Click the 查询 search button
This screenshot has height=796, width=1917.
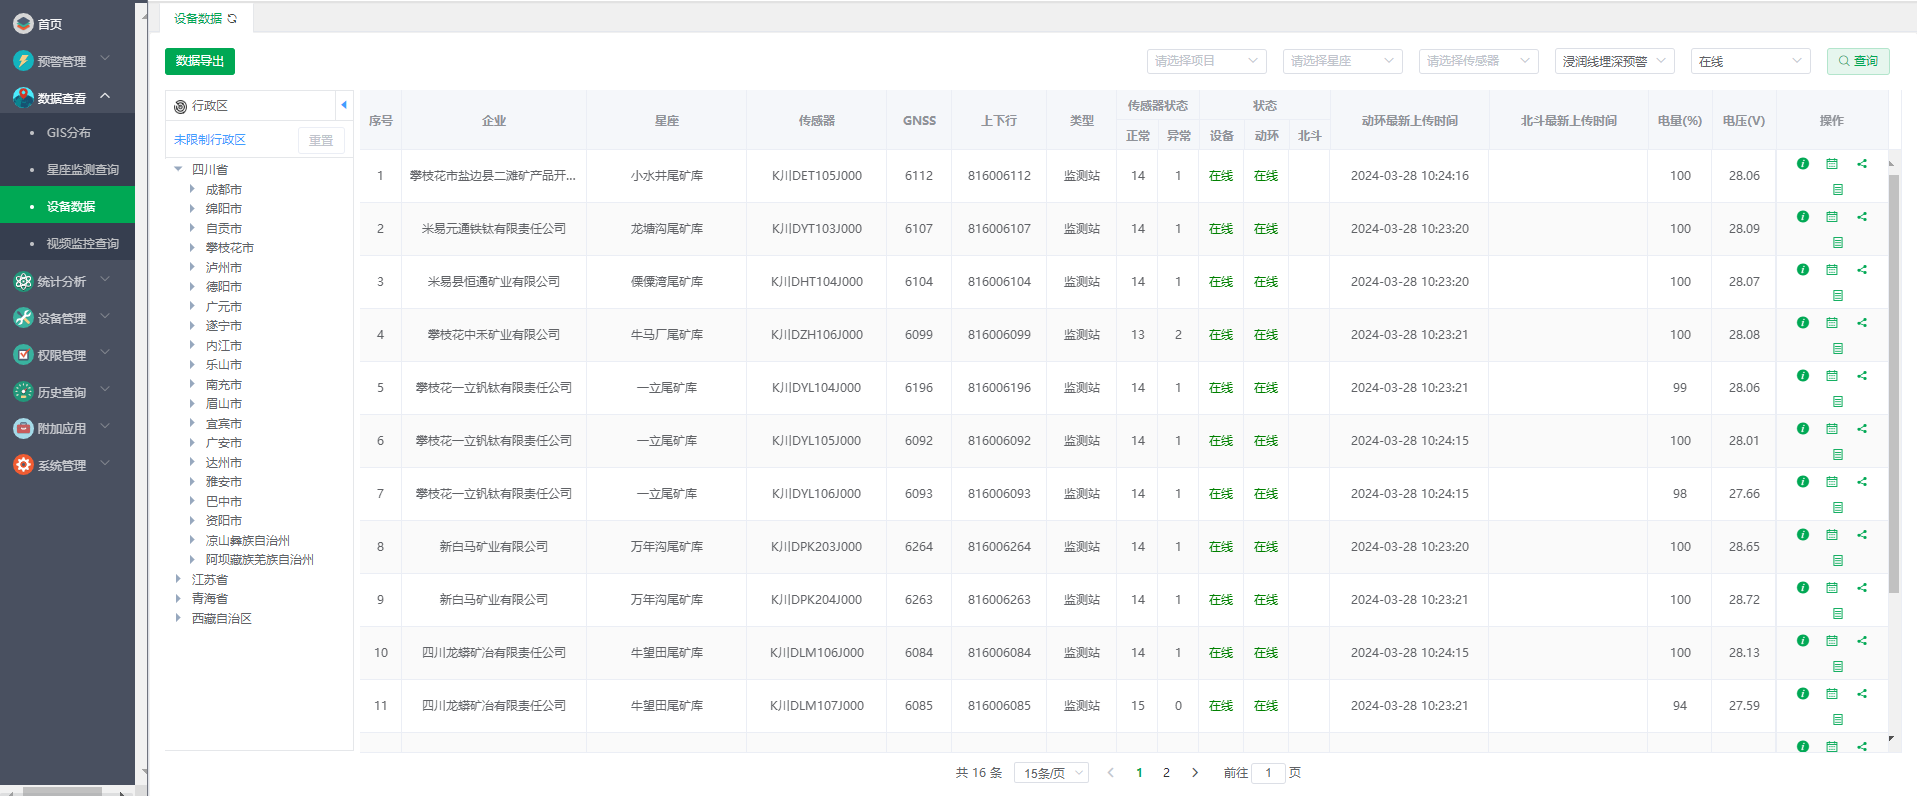1858,61
